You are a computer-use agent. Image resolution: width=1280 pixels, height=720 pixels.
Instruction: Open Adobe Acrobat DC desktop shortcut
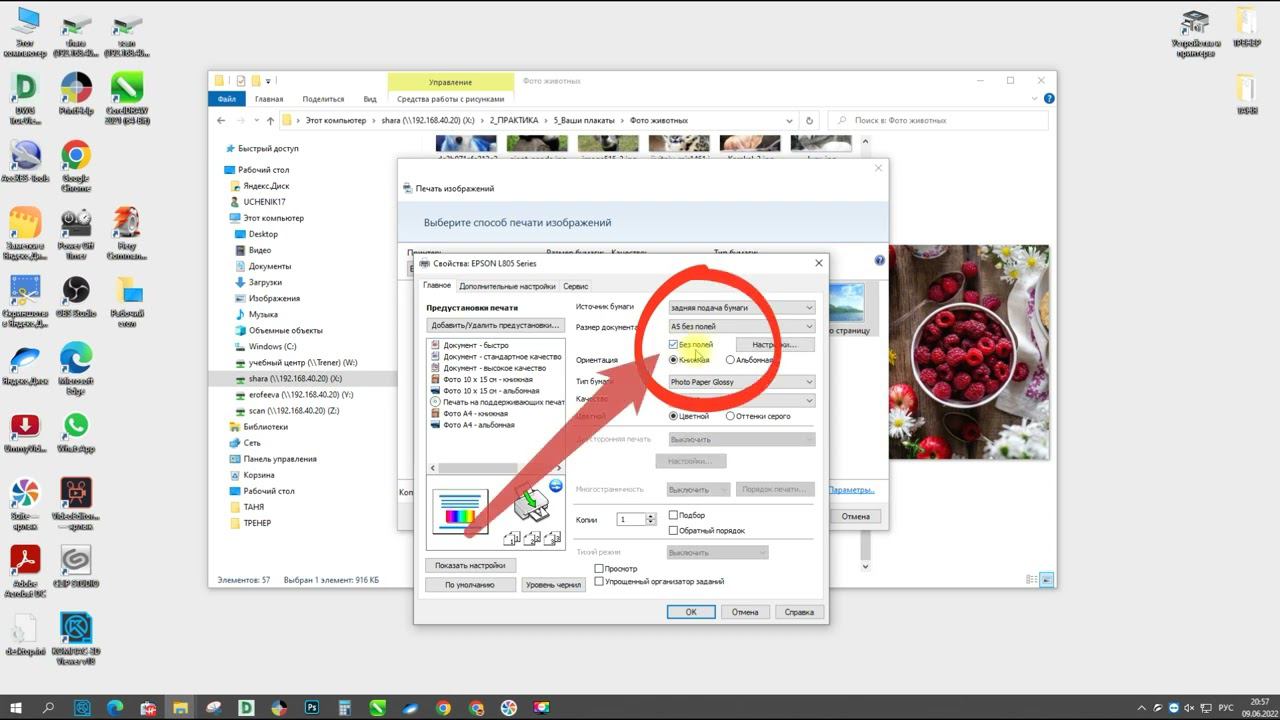(x=25, y=570)
